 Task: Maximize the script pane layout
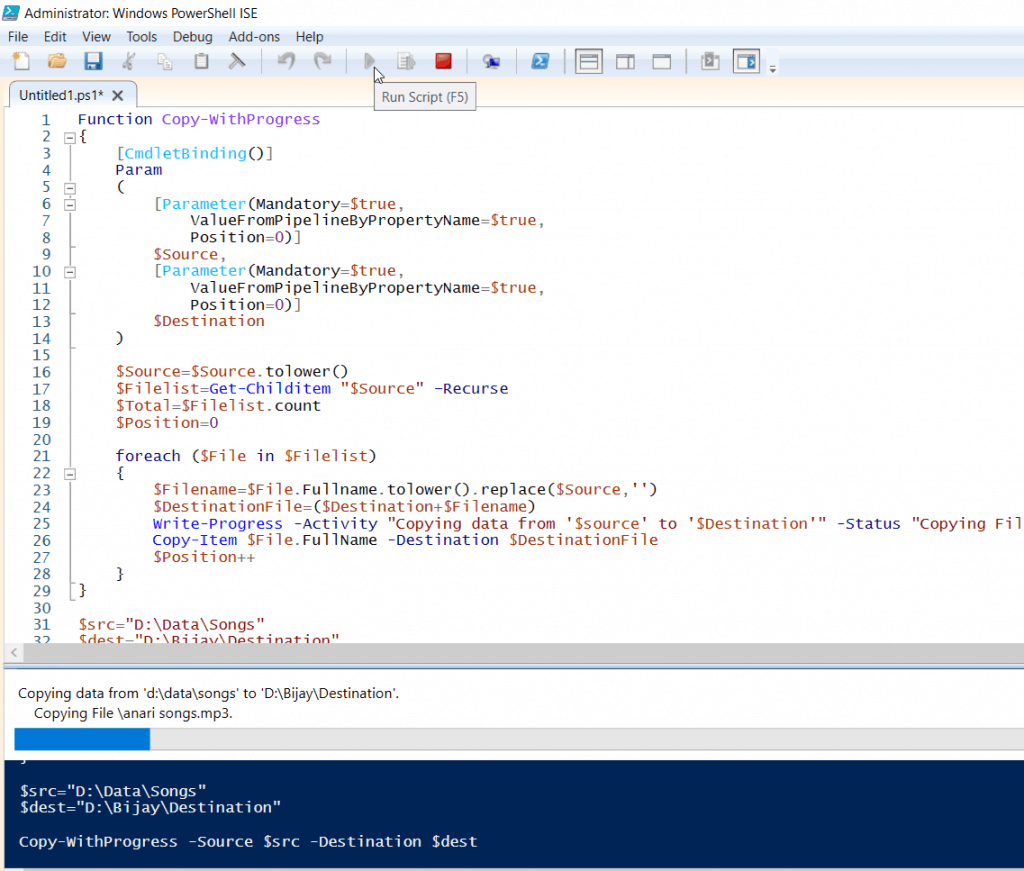662,62
